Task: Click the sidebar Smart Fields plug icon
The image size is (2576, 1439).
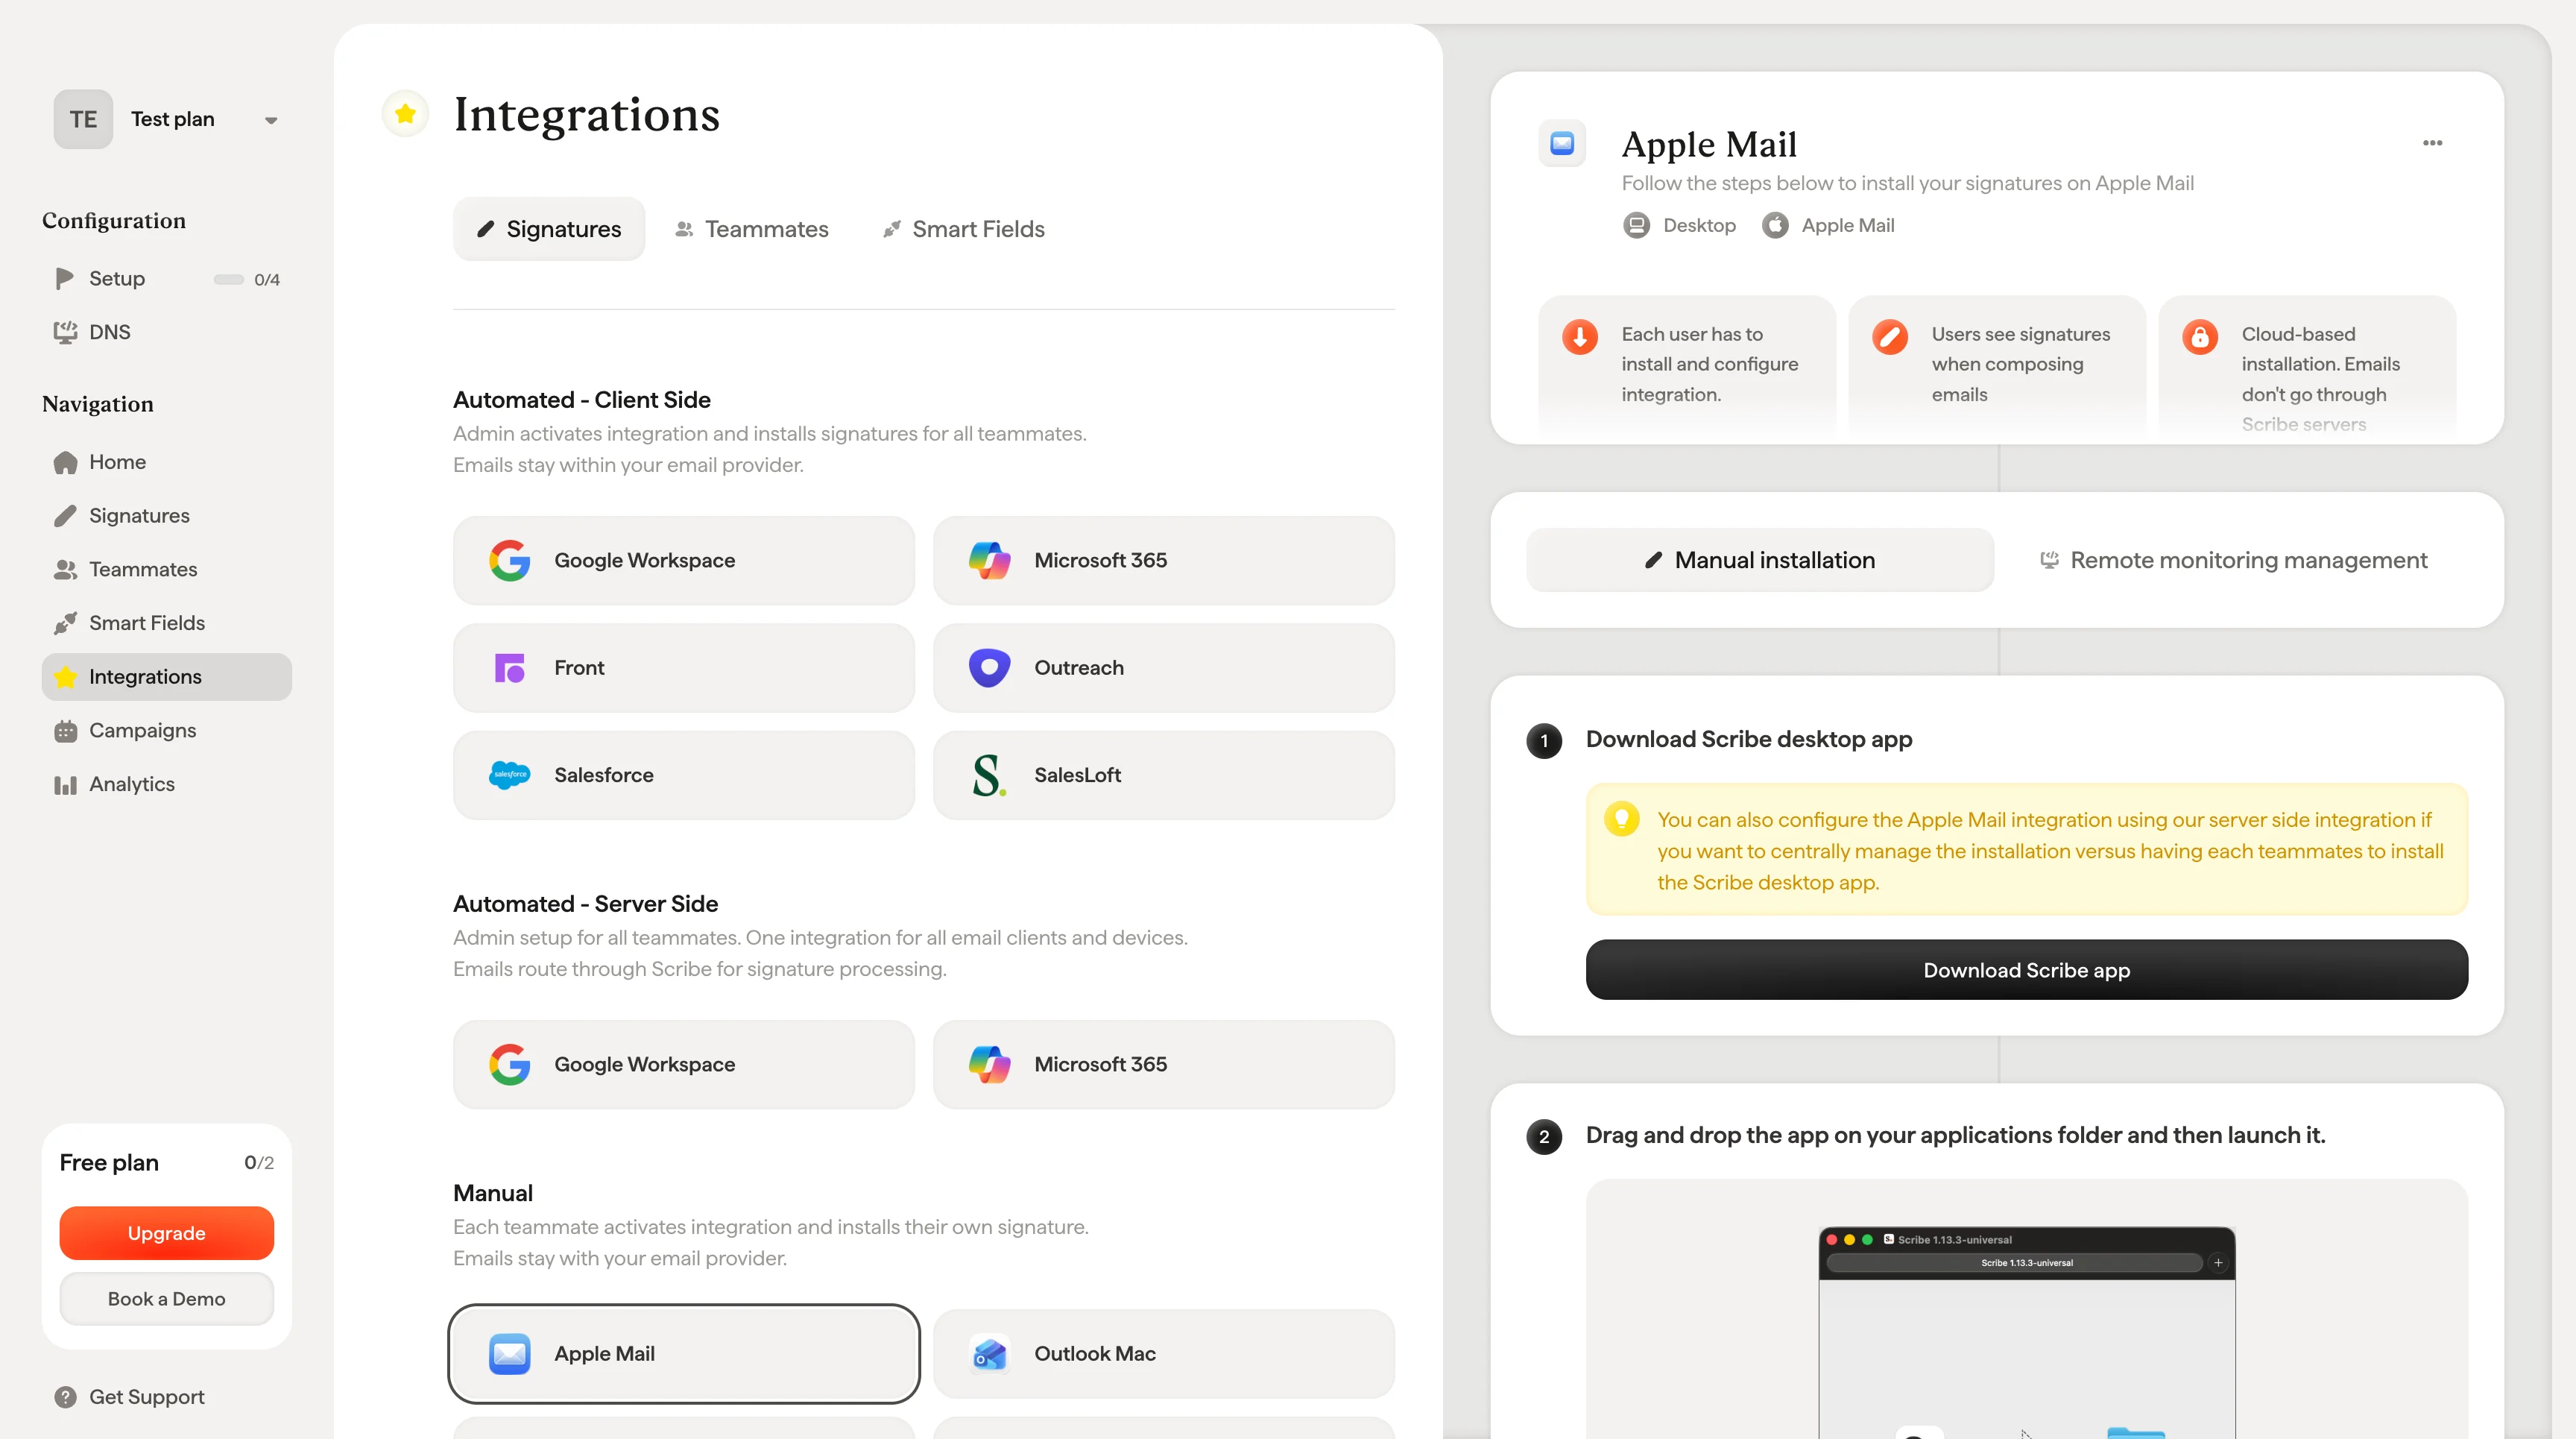Action: (x=65, y=623)
